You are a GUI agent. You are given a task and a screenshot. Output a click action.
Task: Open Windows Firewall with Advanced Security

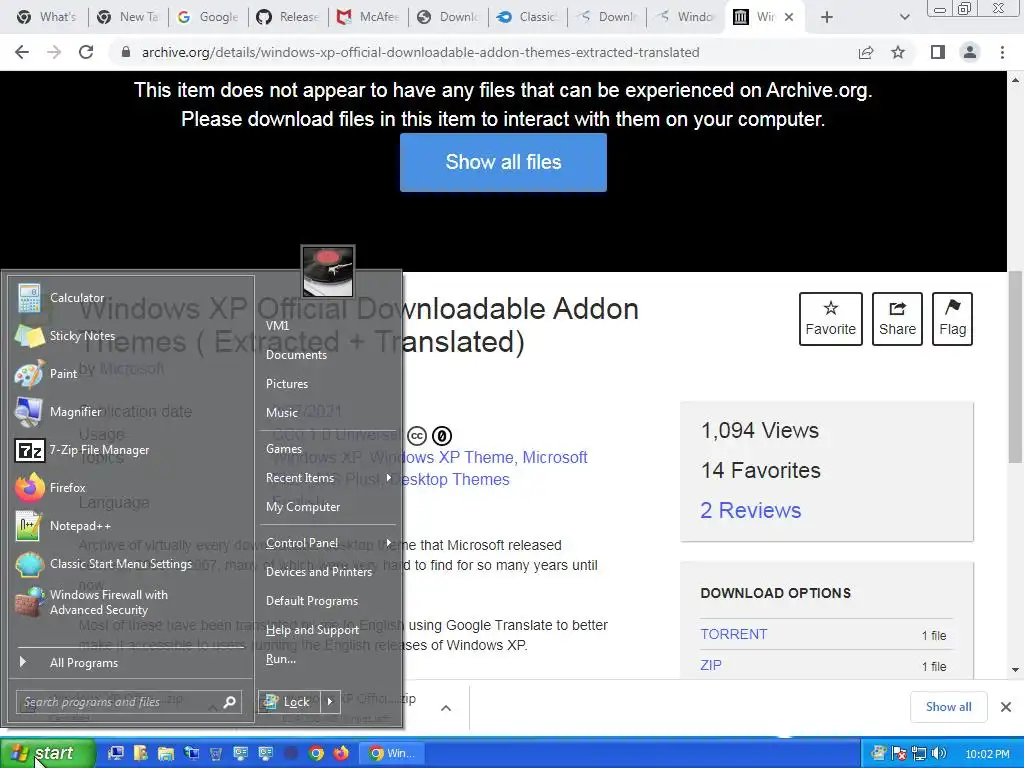131,602
